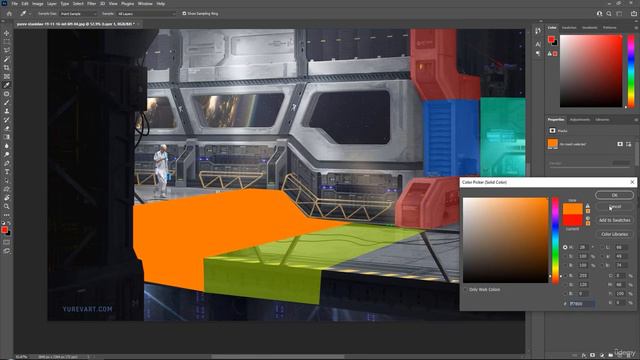Open the History collapsed panel icon
Viewport: 640px width, 360px height.
pyautogui.click(x=538, y=31)
